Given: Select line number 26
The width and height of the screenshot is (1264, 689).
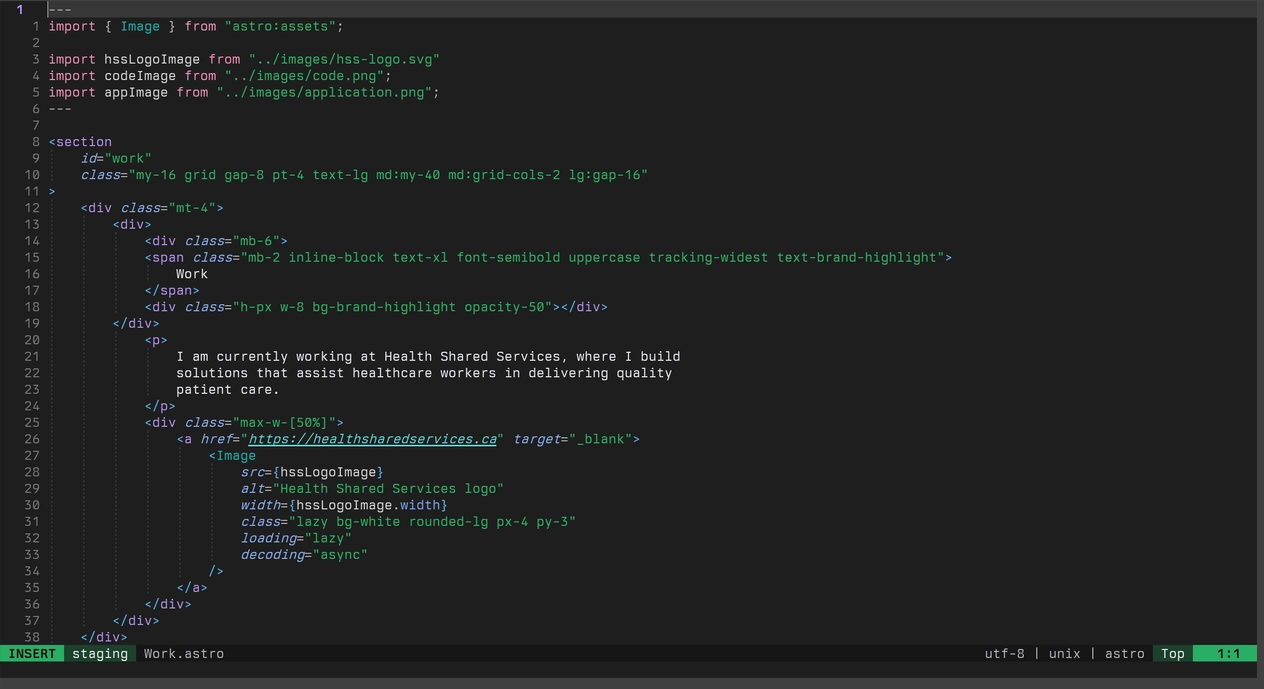Looking at the screenshot, I should pyautogui.click(x=31, y=438).
